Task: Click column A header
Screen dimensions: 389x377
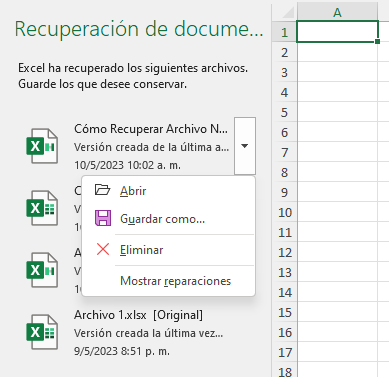Action: [x=337, y=13]
